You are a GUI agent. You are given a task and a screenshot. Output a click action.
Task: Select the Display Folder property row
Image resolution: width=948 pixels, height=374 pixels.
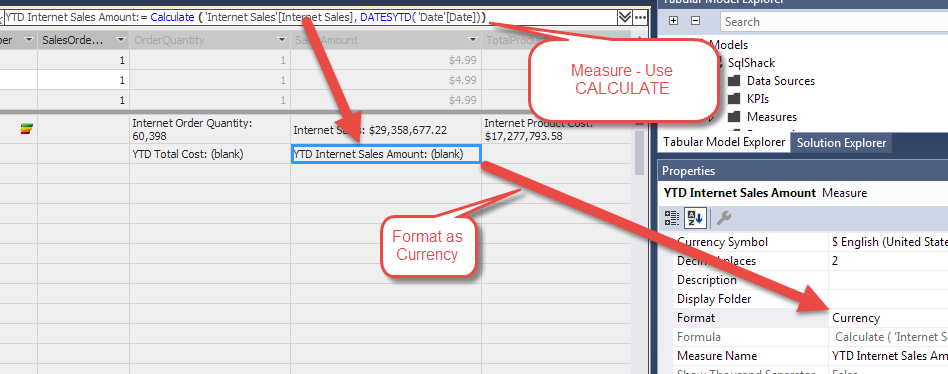click(810, 298)
